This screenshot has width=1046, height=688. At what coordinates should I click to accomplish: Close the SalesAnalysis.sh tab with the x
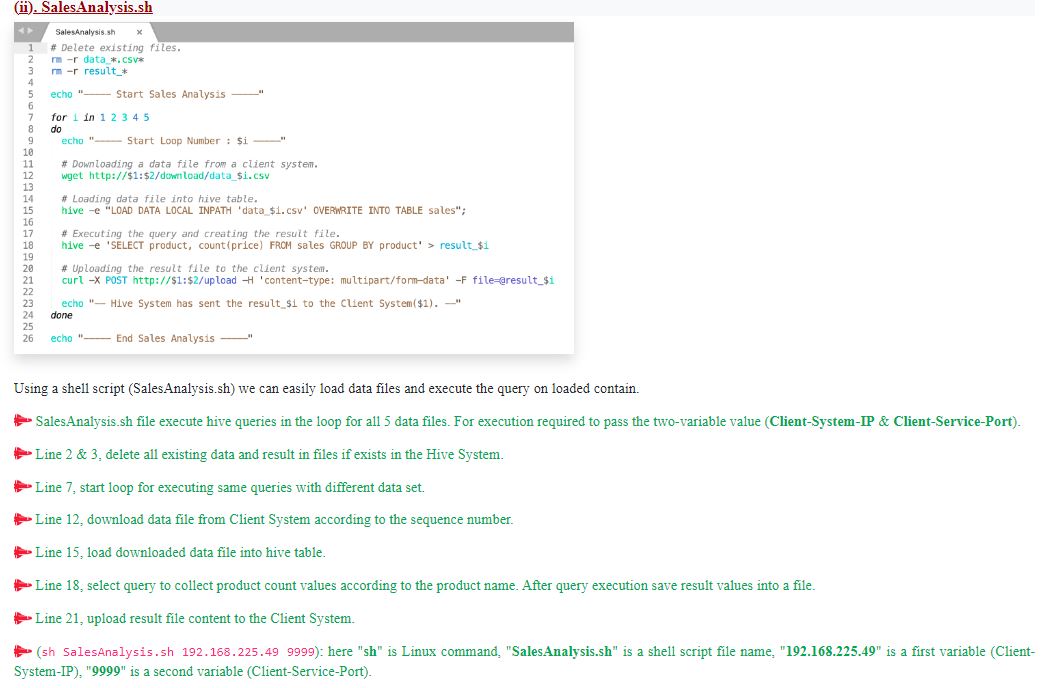point(138,31)
